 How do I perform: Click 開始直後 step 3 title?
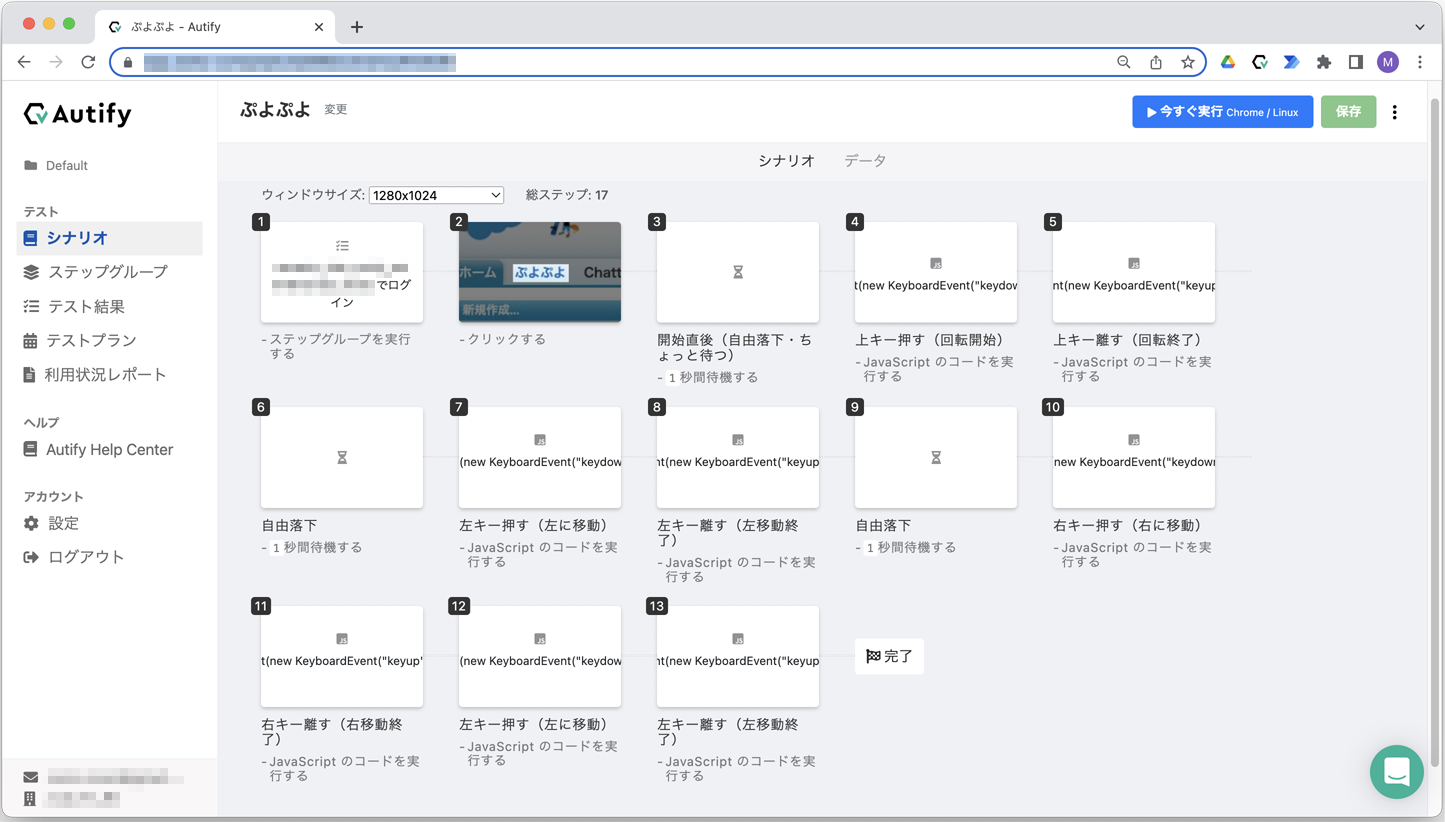coord(735,347)
